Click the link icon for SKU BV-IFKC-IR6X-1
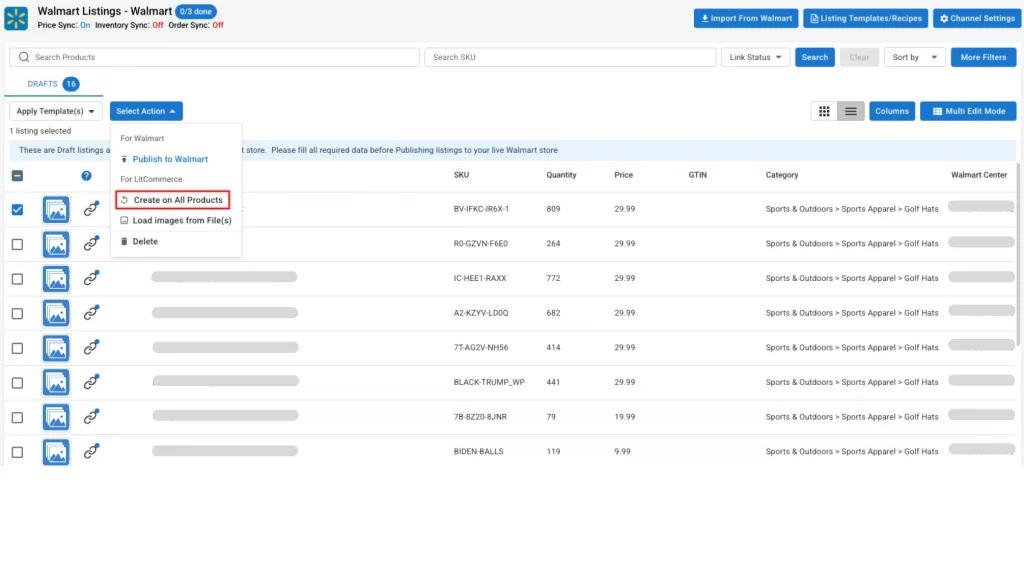 91,208
